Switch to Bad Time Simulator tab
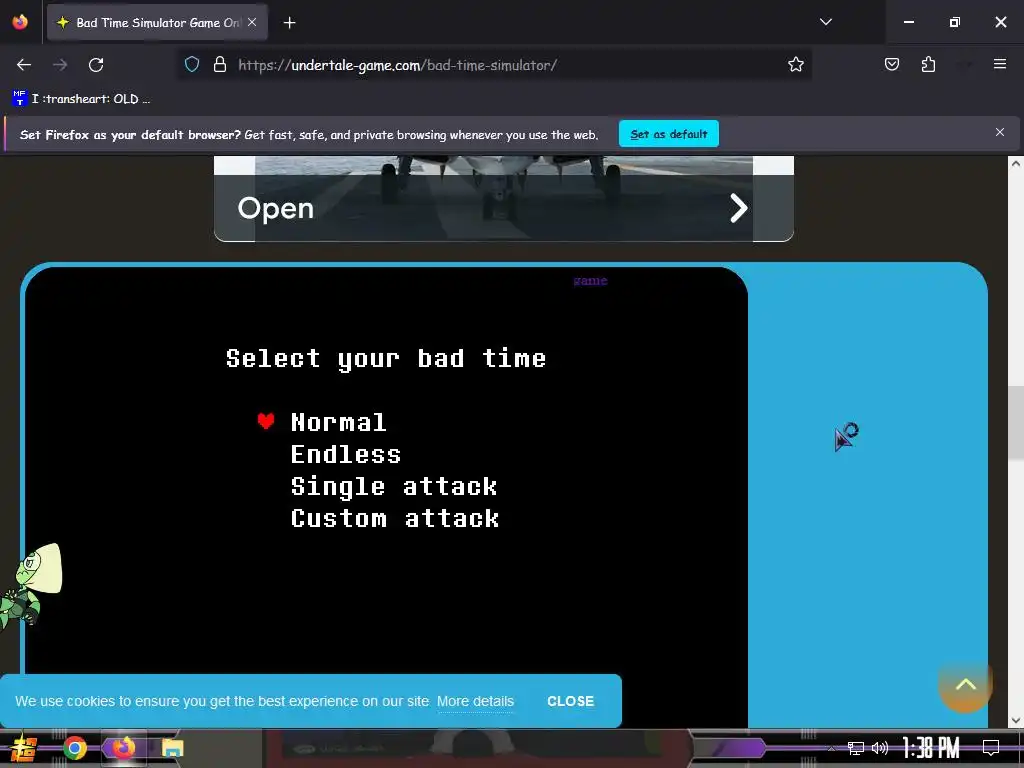Screen dimensions: 1024x768 click(x=157, y=22)
